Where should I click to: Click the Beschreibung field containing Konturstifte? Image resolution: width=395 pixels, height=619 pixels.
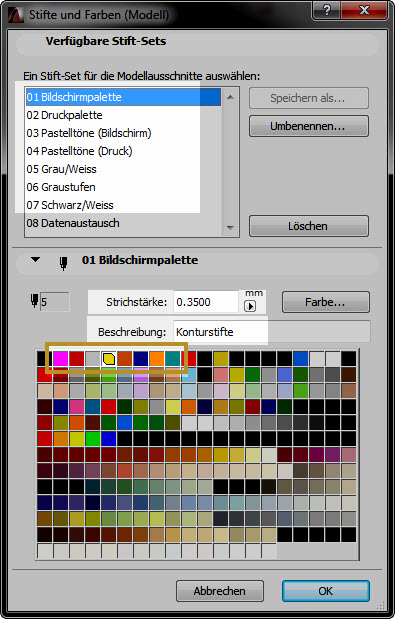[272, 332]
